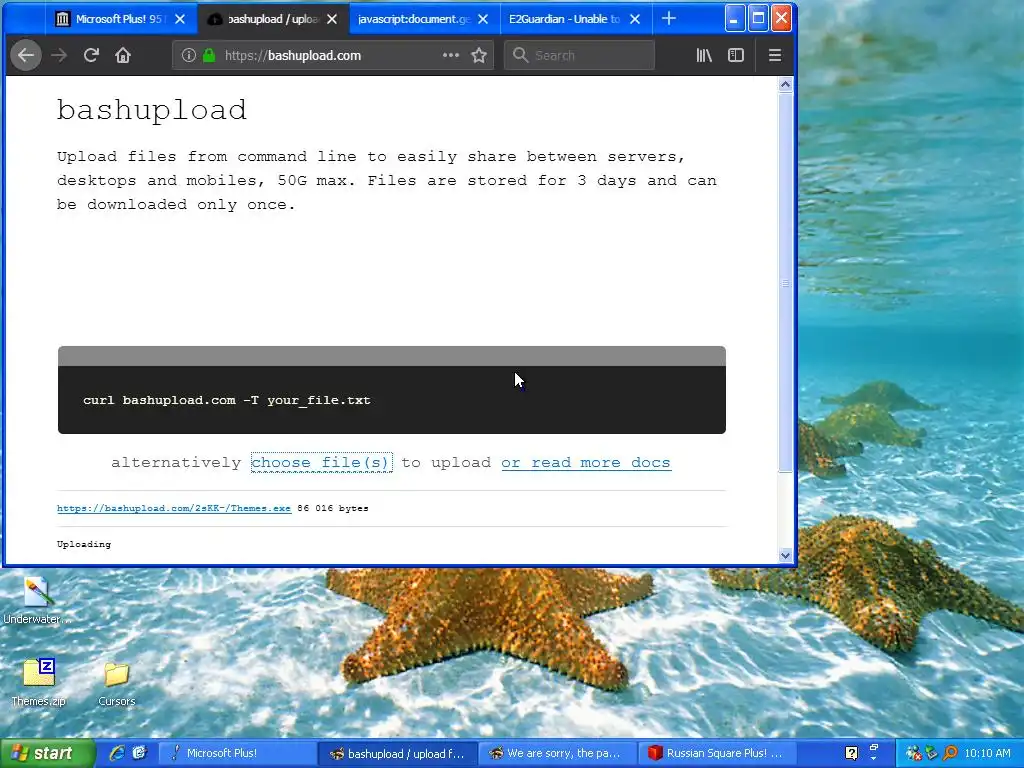Toggle the sidebar view icon
Image resolution: width=1024 pixels, height=768 pixels.
click(x=736, y=56)
